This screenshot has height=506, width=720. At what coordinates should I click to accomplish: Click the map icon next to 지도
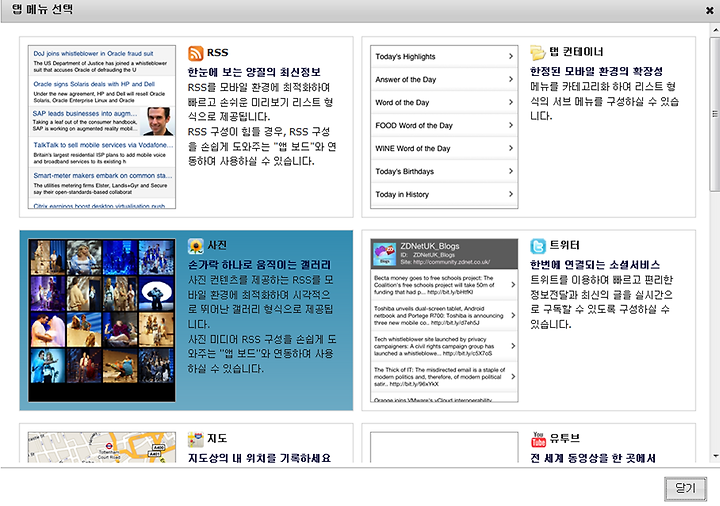pos(196,439)
